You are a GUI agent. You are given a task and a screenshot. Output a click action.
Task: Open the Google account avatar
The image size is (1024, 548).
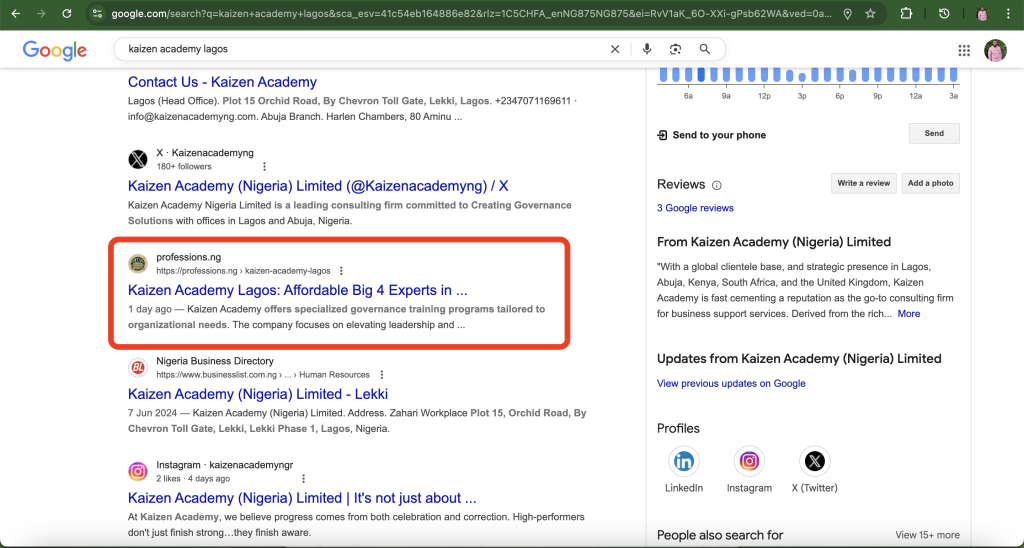[995, 50]
